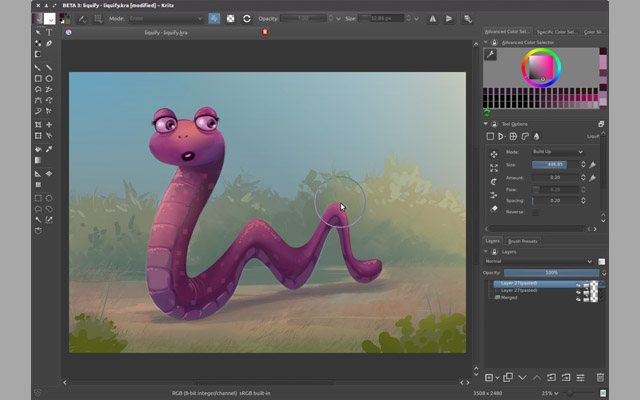This screenshot has height=400, width=640.
Task: Select the Move tool in toolbox
Action: (49, 124)
